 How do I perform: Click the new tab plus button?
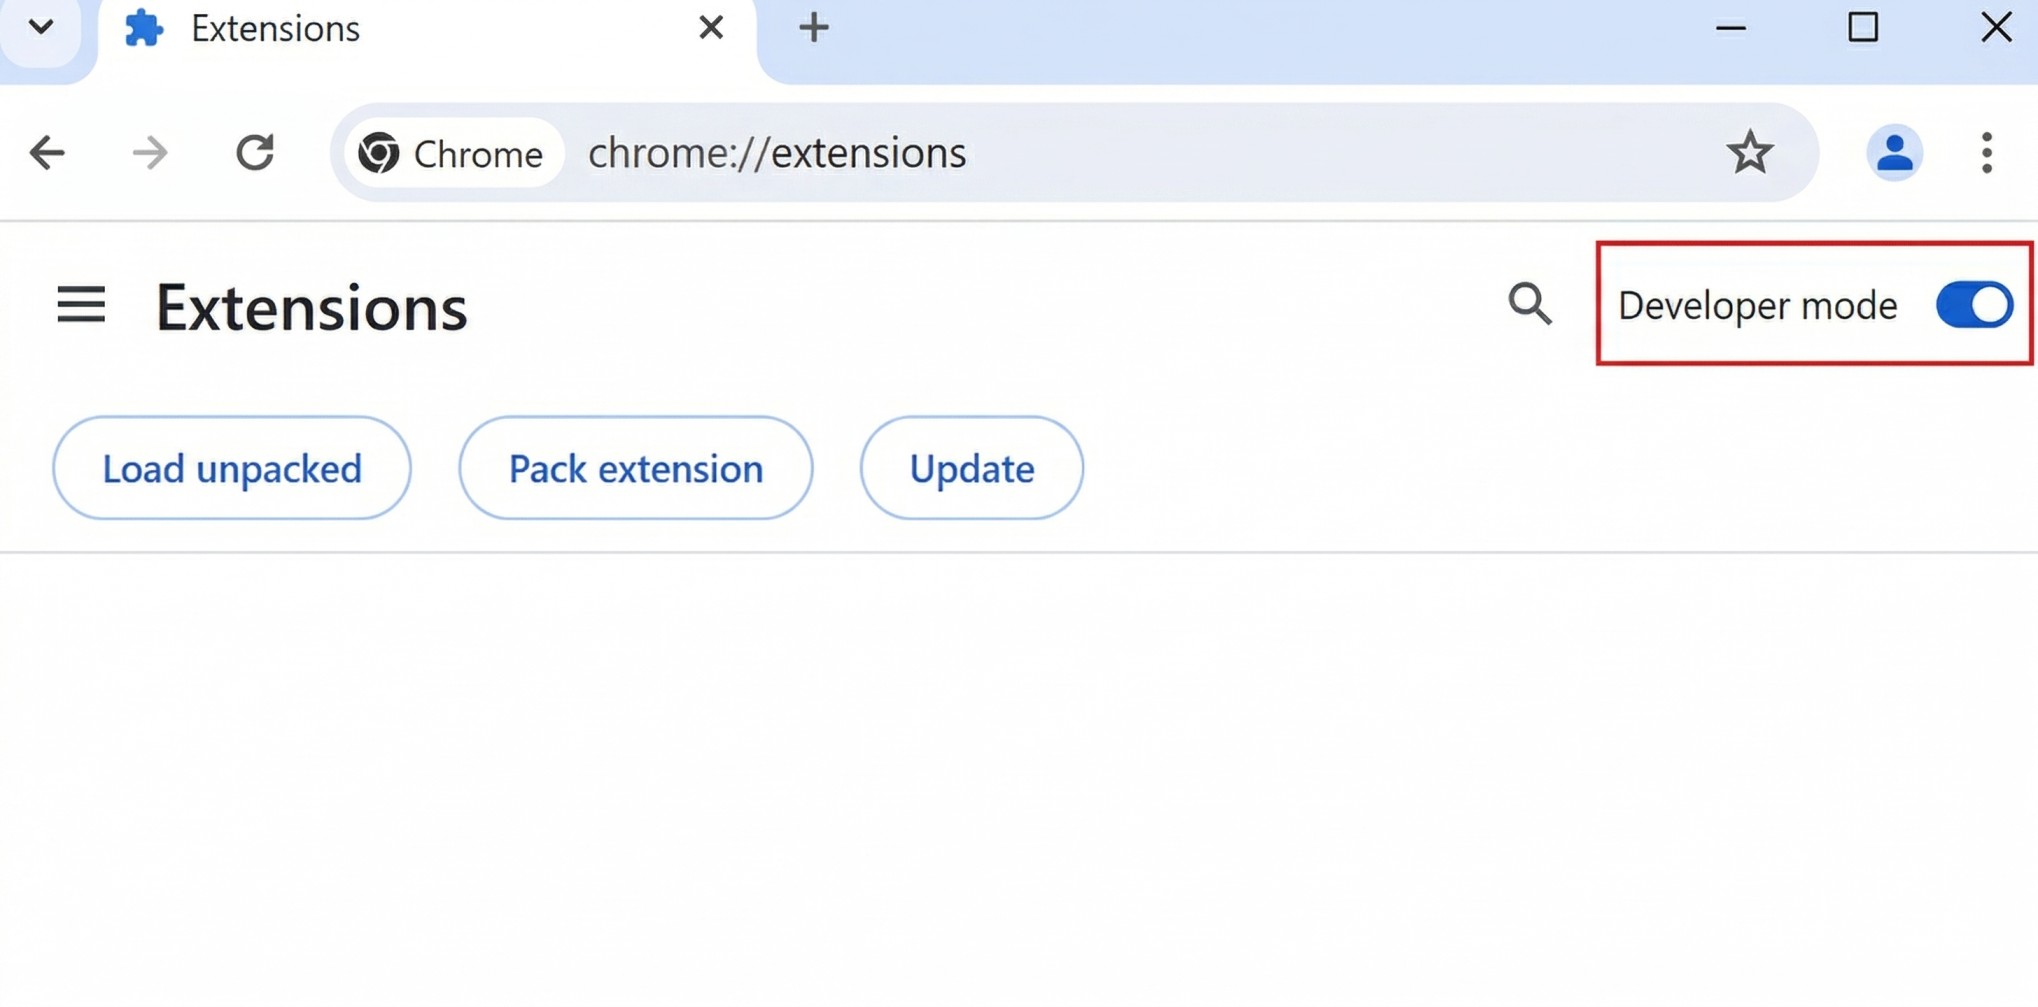[813, 27]
